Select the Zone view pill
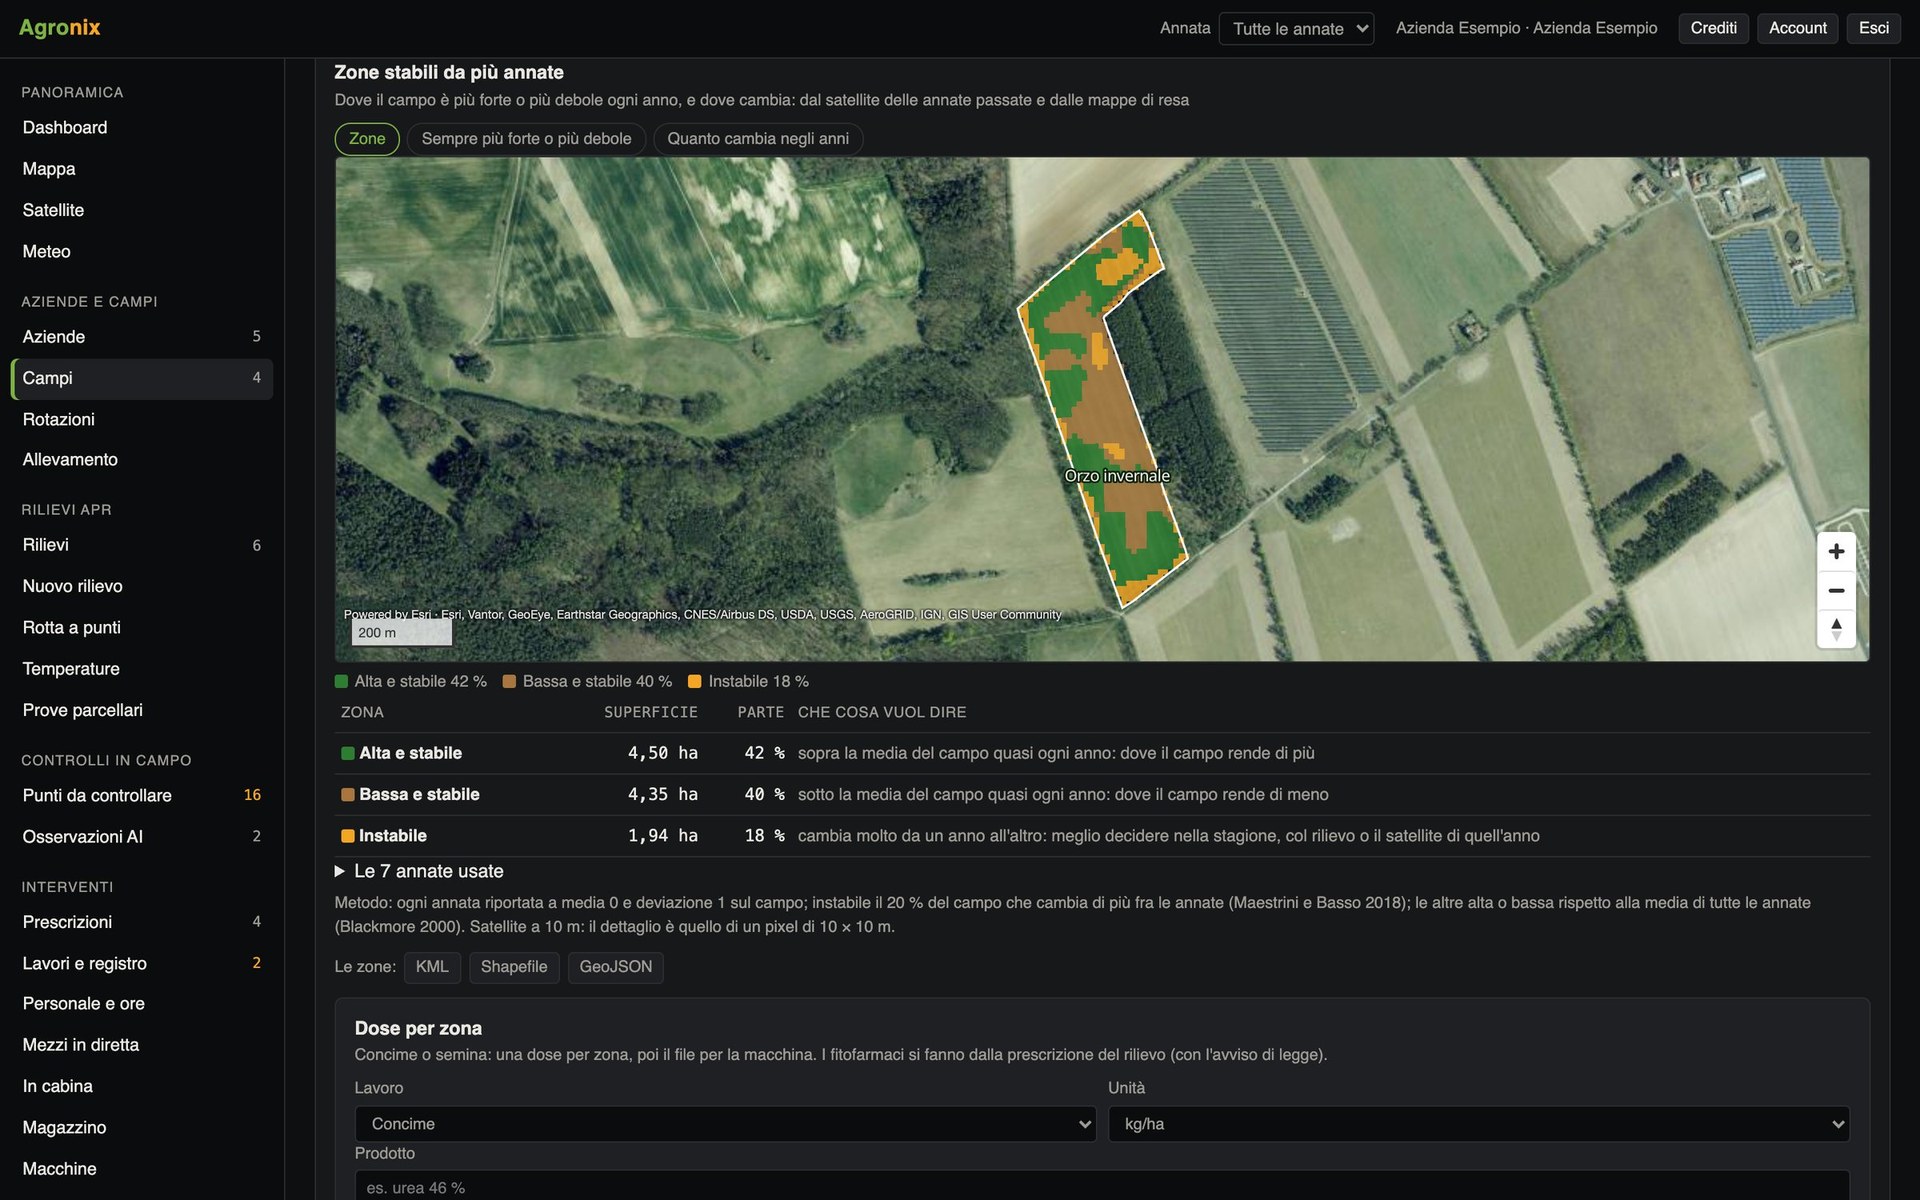1920x1200 pixels. 367,139
